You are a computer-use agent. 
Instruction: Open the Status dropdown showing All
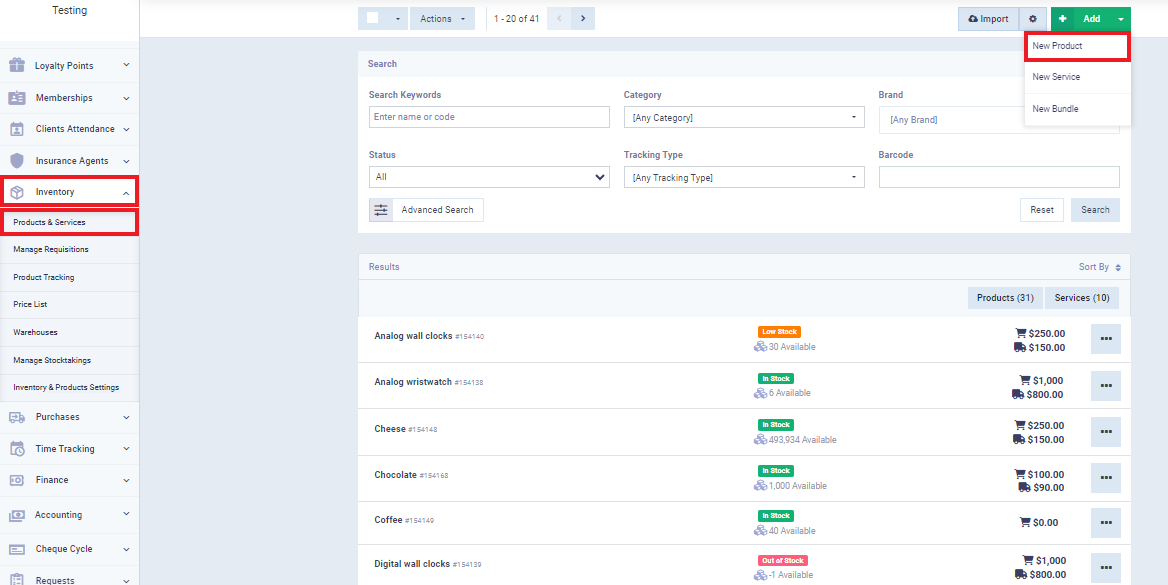[489, 177]
